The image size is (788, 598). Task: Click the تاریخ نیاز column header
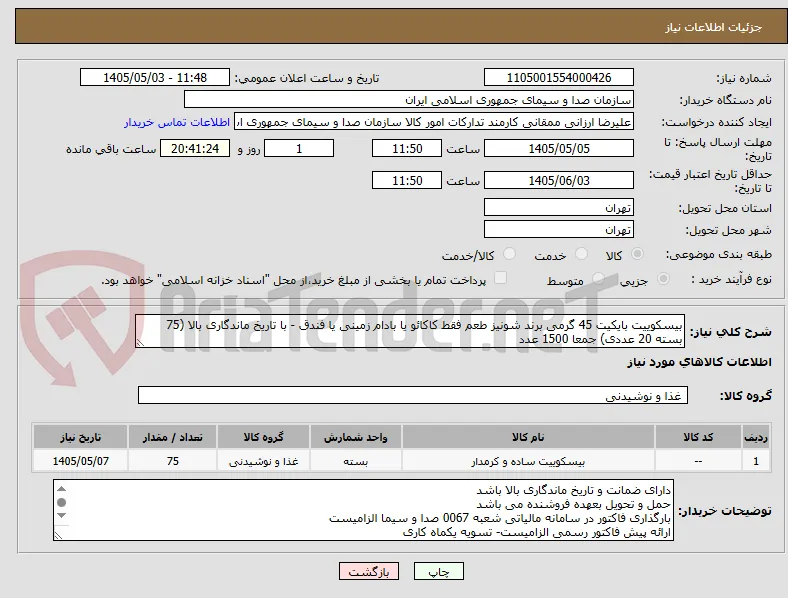(80, 437)
